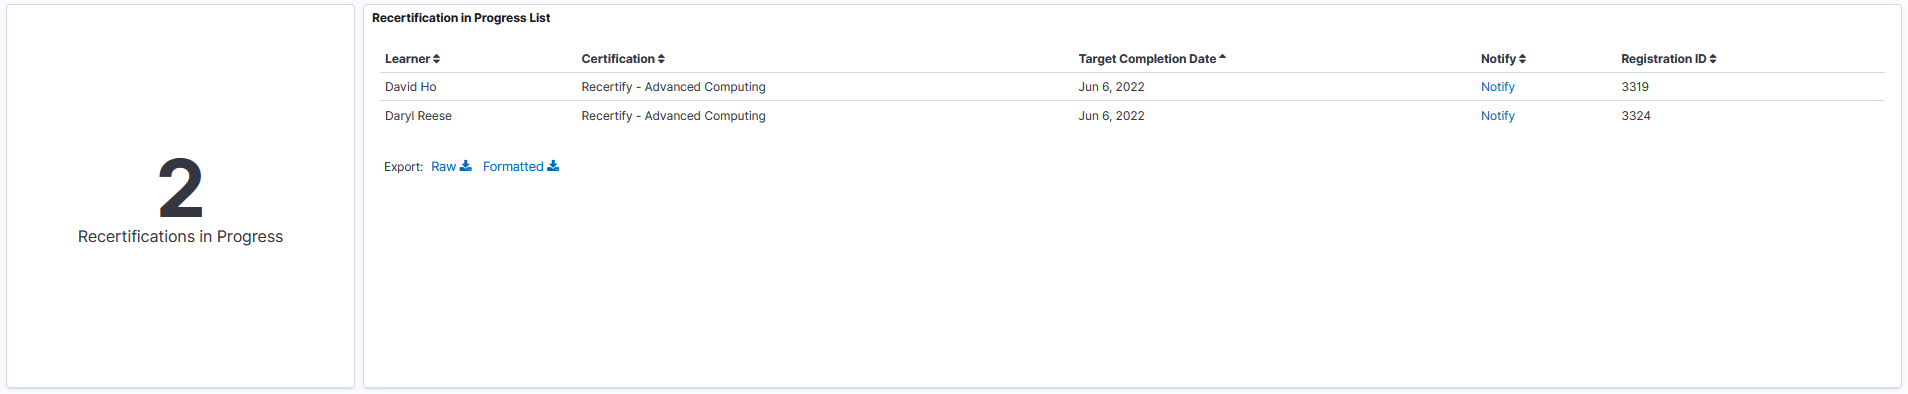The image size is (1908, 394).
Task: Click the David Ho learner cell
Action: point(410,87)
